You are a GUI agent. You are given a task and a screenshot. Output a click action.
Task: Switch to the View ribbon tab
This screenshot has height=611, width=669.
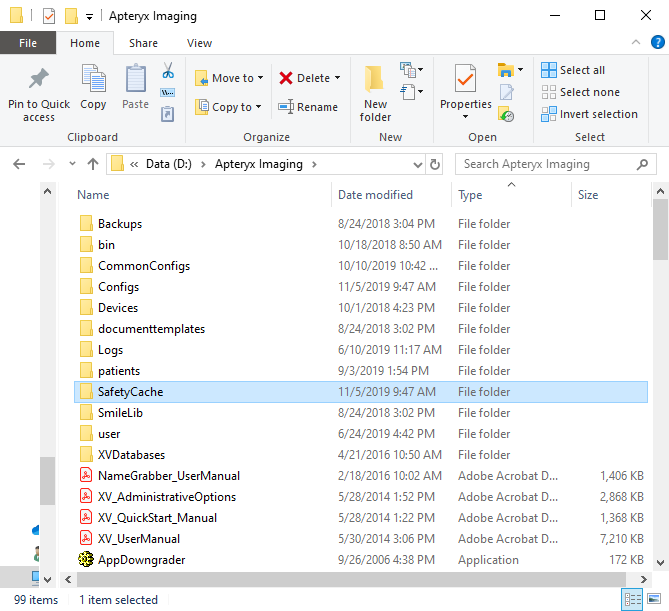pos(199,43)
